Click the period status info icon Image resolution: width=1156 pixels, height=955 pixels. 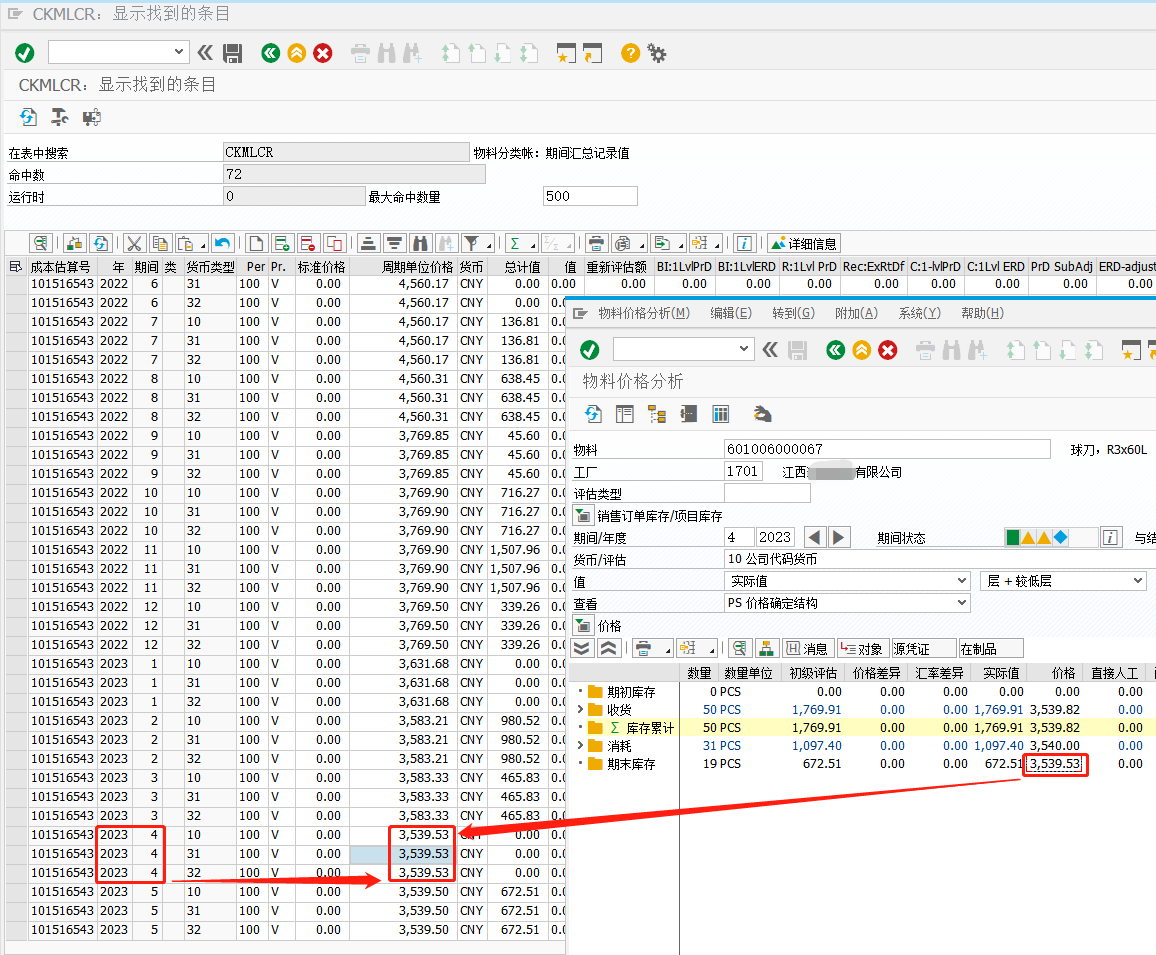coord(1110,538)
